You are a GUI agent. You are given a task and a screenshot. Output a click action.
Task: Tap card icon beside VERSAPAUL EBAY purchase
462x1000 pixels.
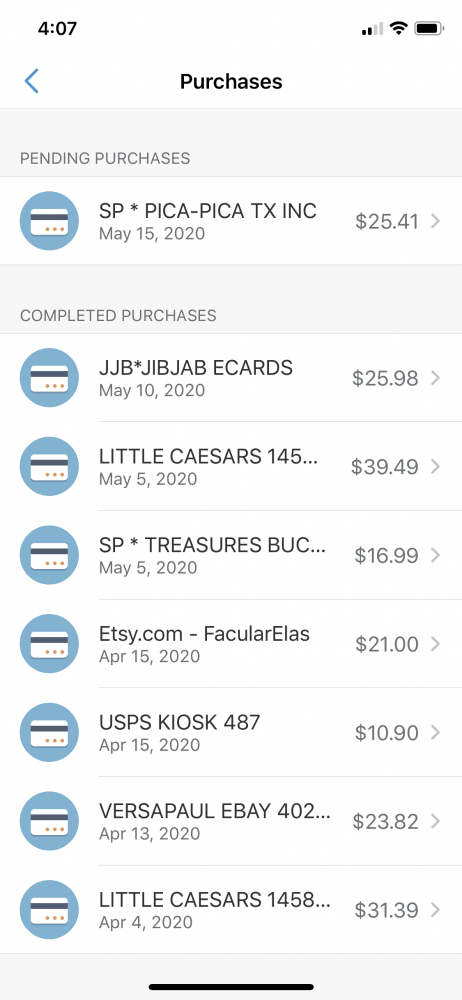pyautogui.click(x=50, y=821)
